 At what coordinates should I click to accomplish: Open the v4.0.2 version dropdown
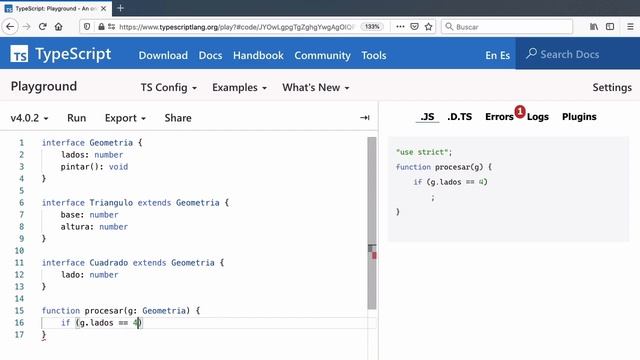click(x=29, y=118)
